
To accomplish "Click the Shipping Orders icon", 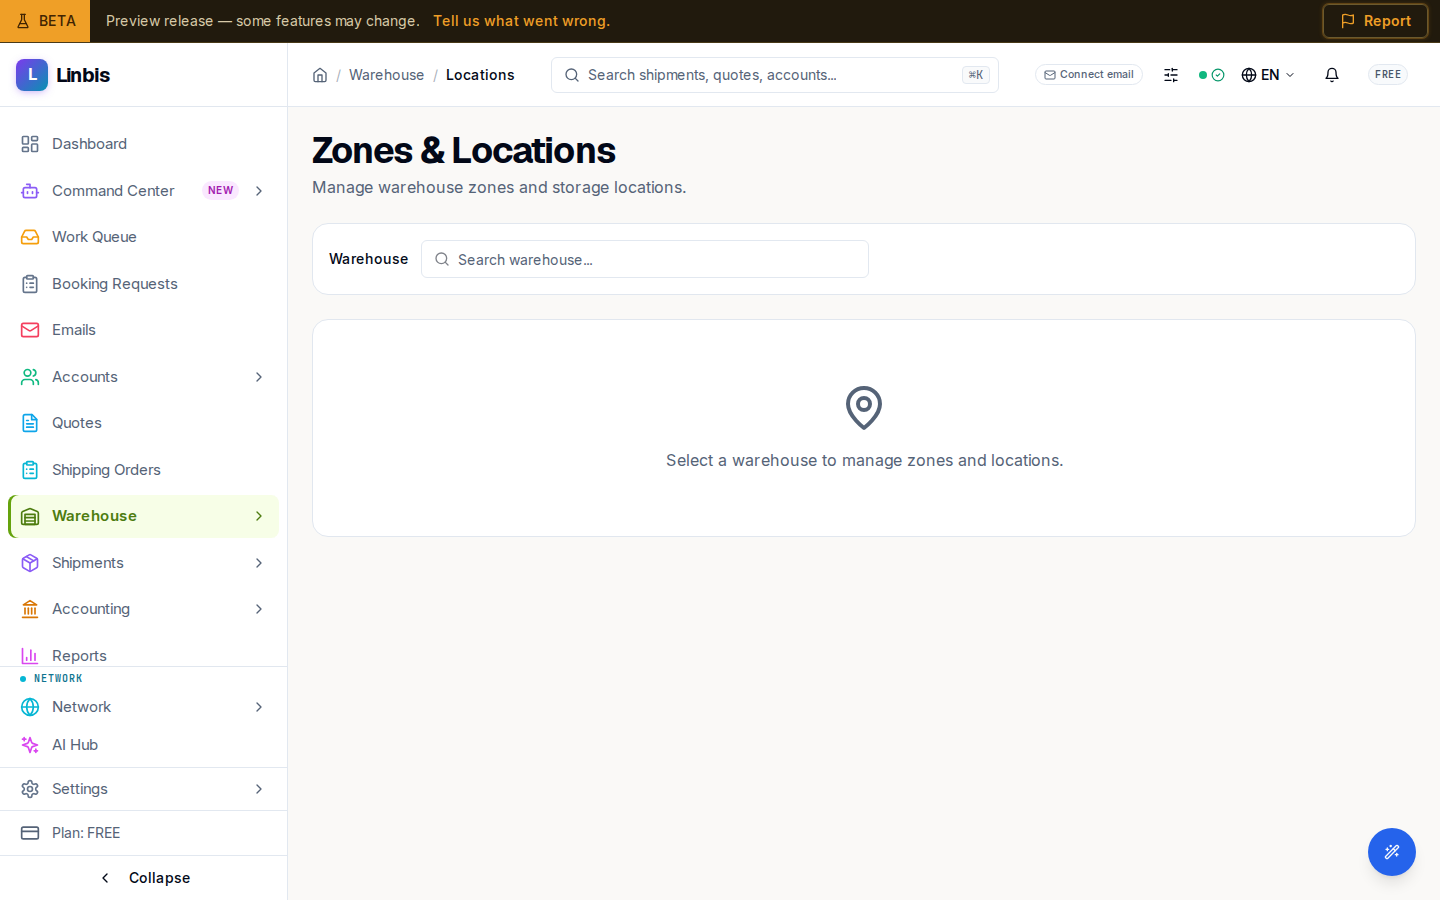I will (30, 470).
